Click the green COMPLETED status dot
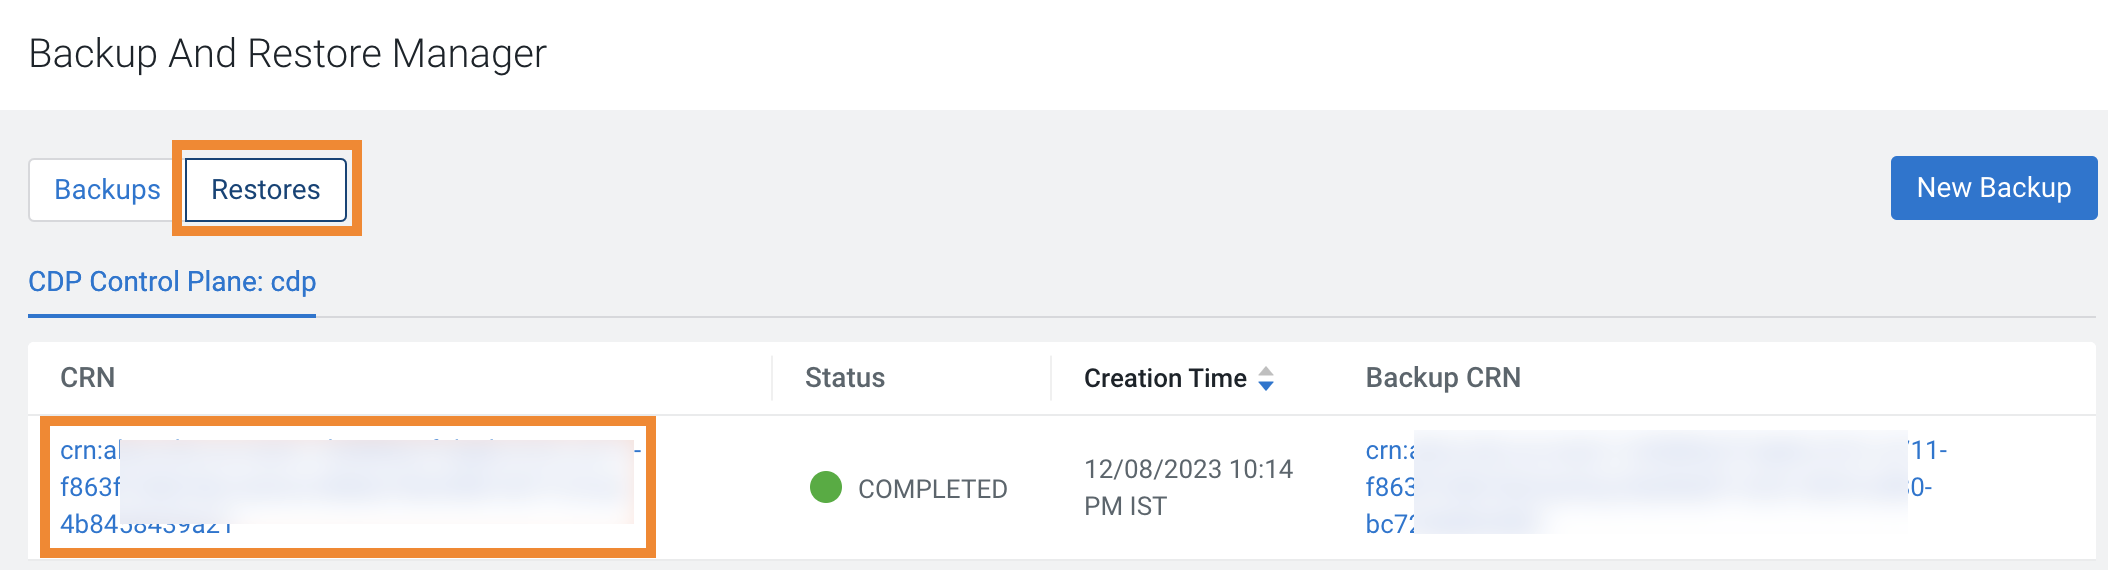The height and width of the screenshot is (570, 2108). [x=826, y=487]
